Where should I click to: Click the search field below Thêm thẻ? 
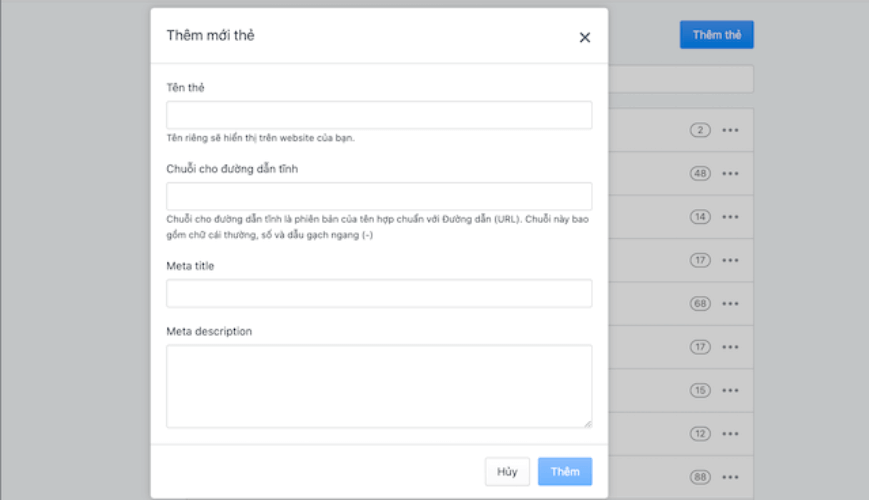pos(680,79)
